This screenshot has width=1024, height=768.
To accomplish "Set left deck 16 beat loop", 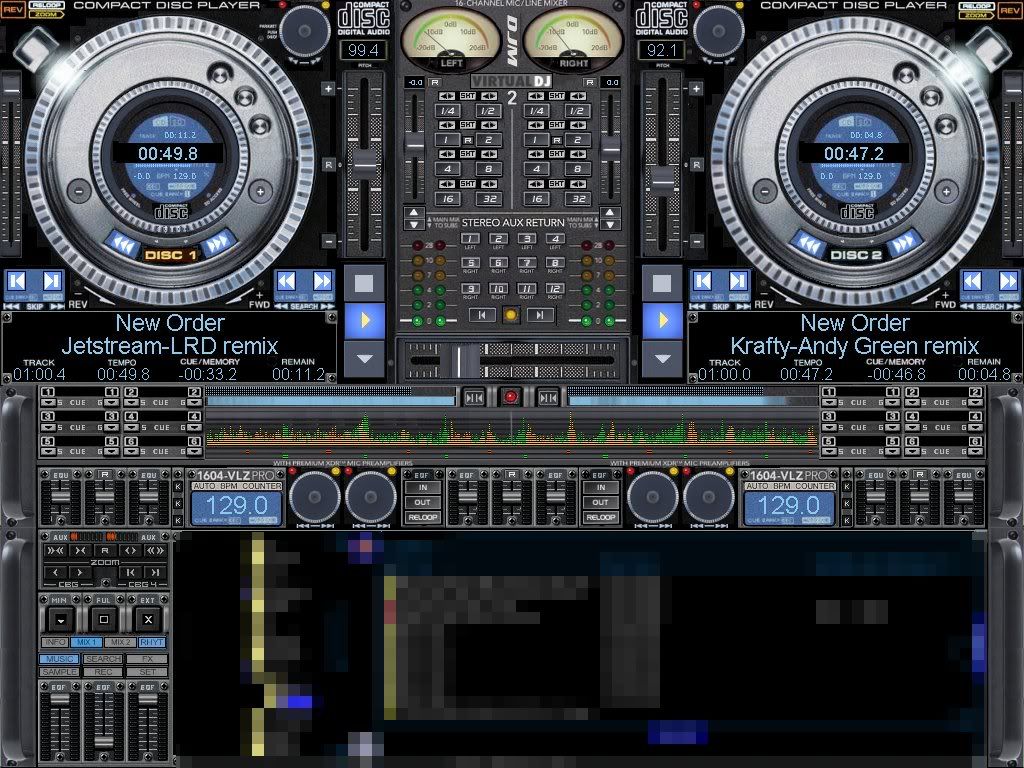I will click(x=447, y=199).
